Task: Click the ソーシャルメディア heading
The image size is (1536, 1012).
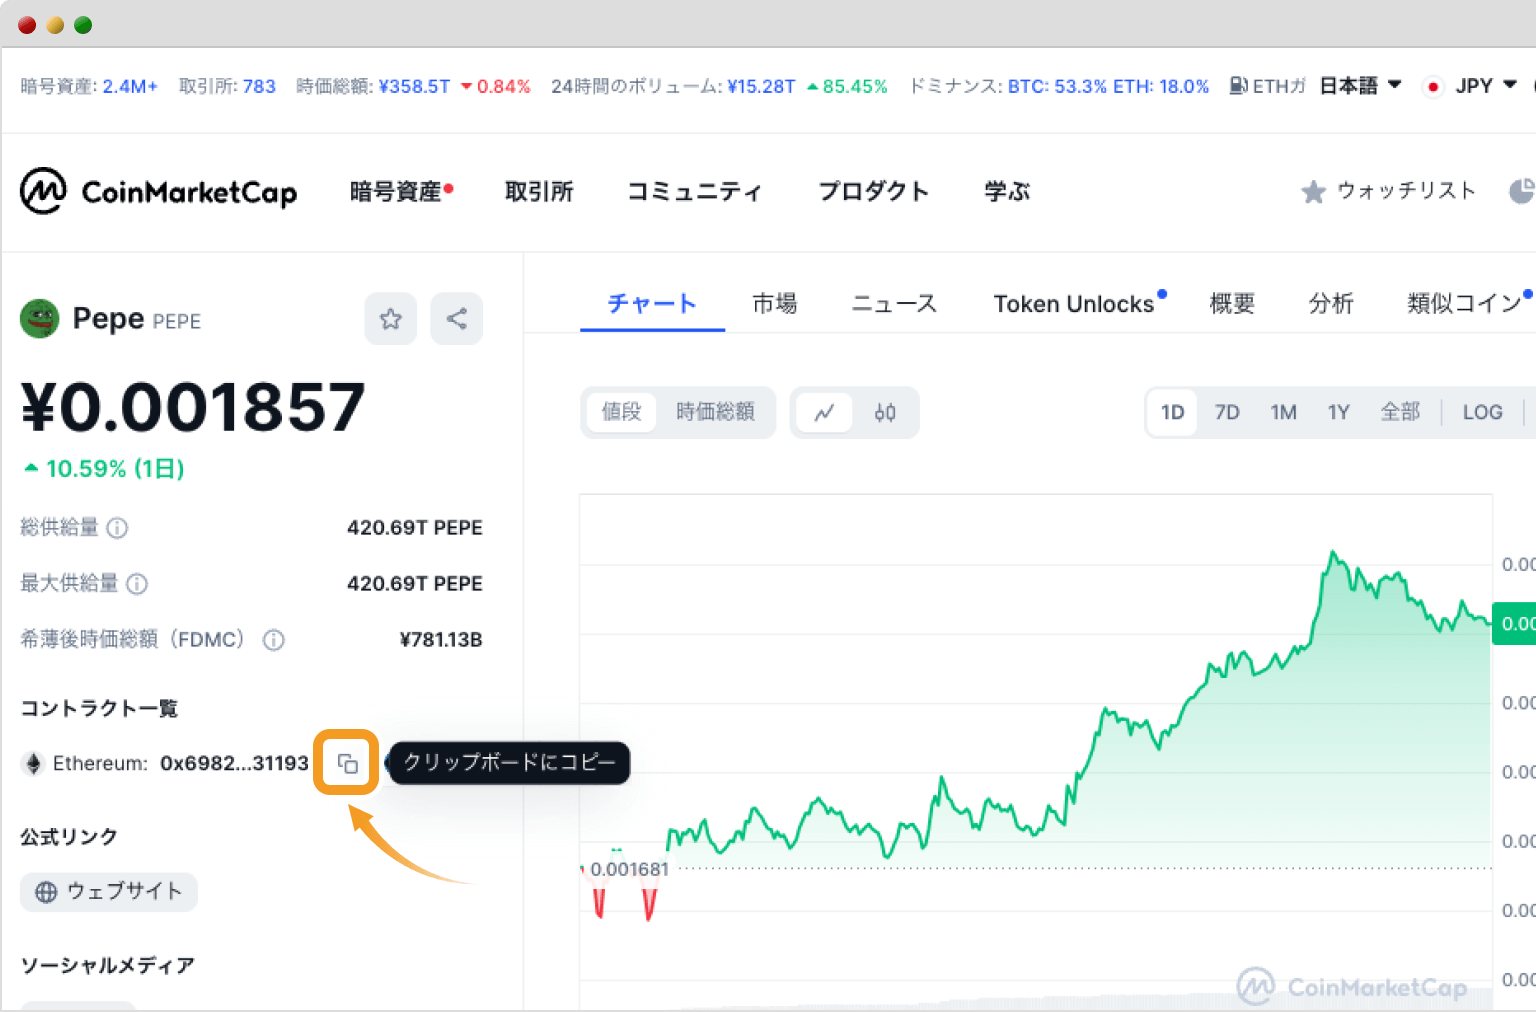Action: pyautogui.click(x=107, y=966)
